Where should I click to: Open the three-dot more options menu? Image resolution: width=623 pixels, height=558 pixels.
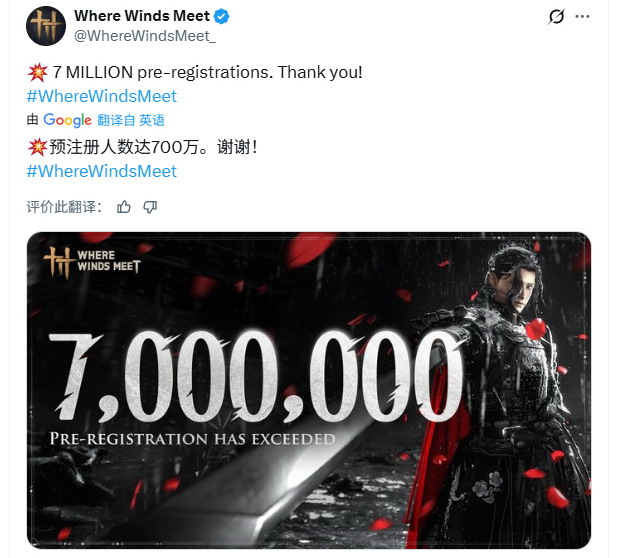(582, 17)
